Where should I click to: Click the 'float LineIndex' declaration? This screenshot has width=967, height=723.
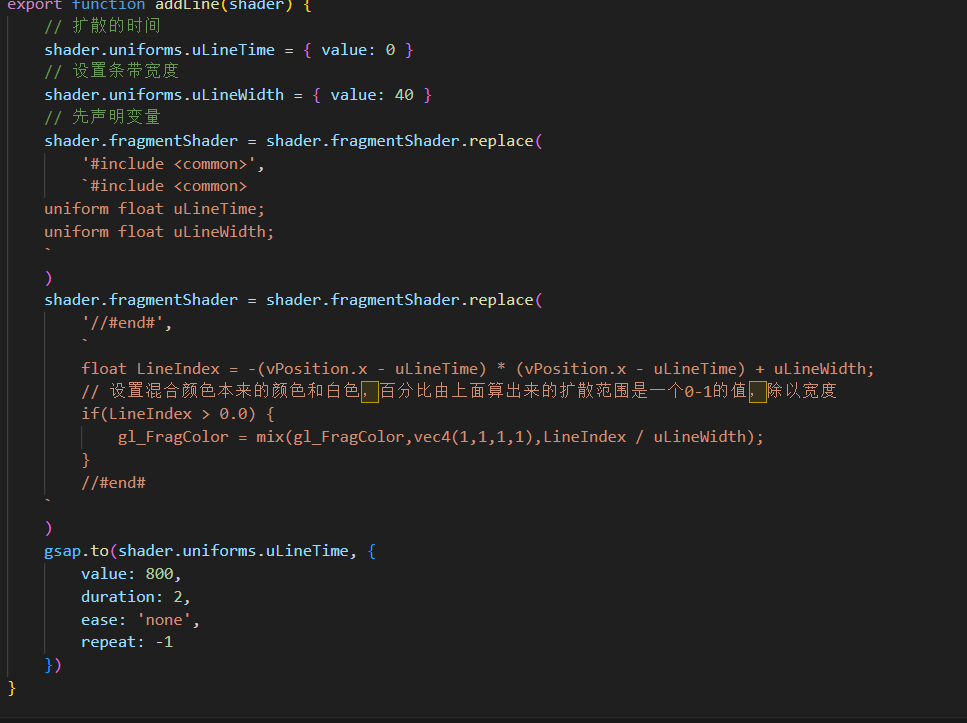[x=150, y=369]
